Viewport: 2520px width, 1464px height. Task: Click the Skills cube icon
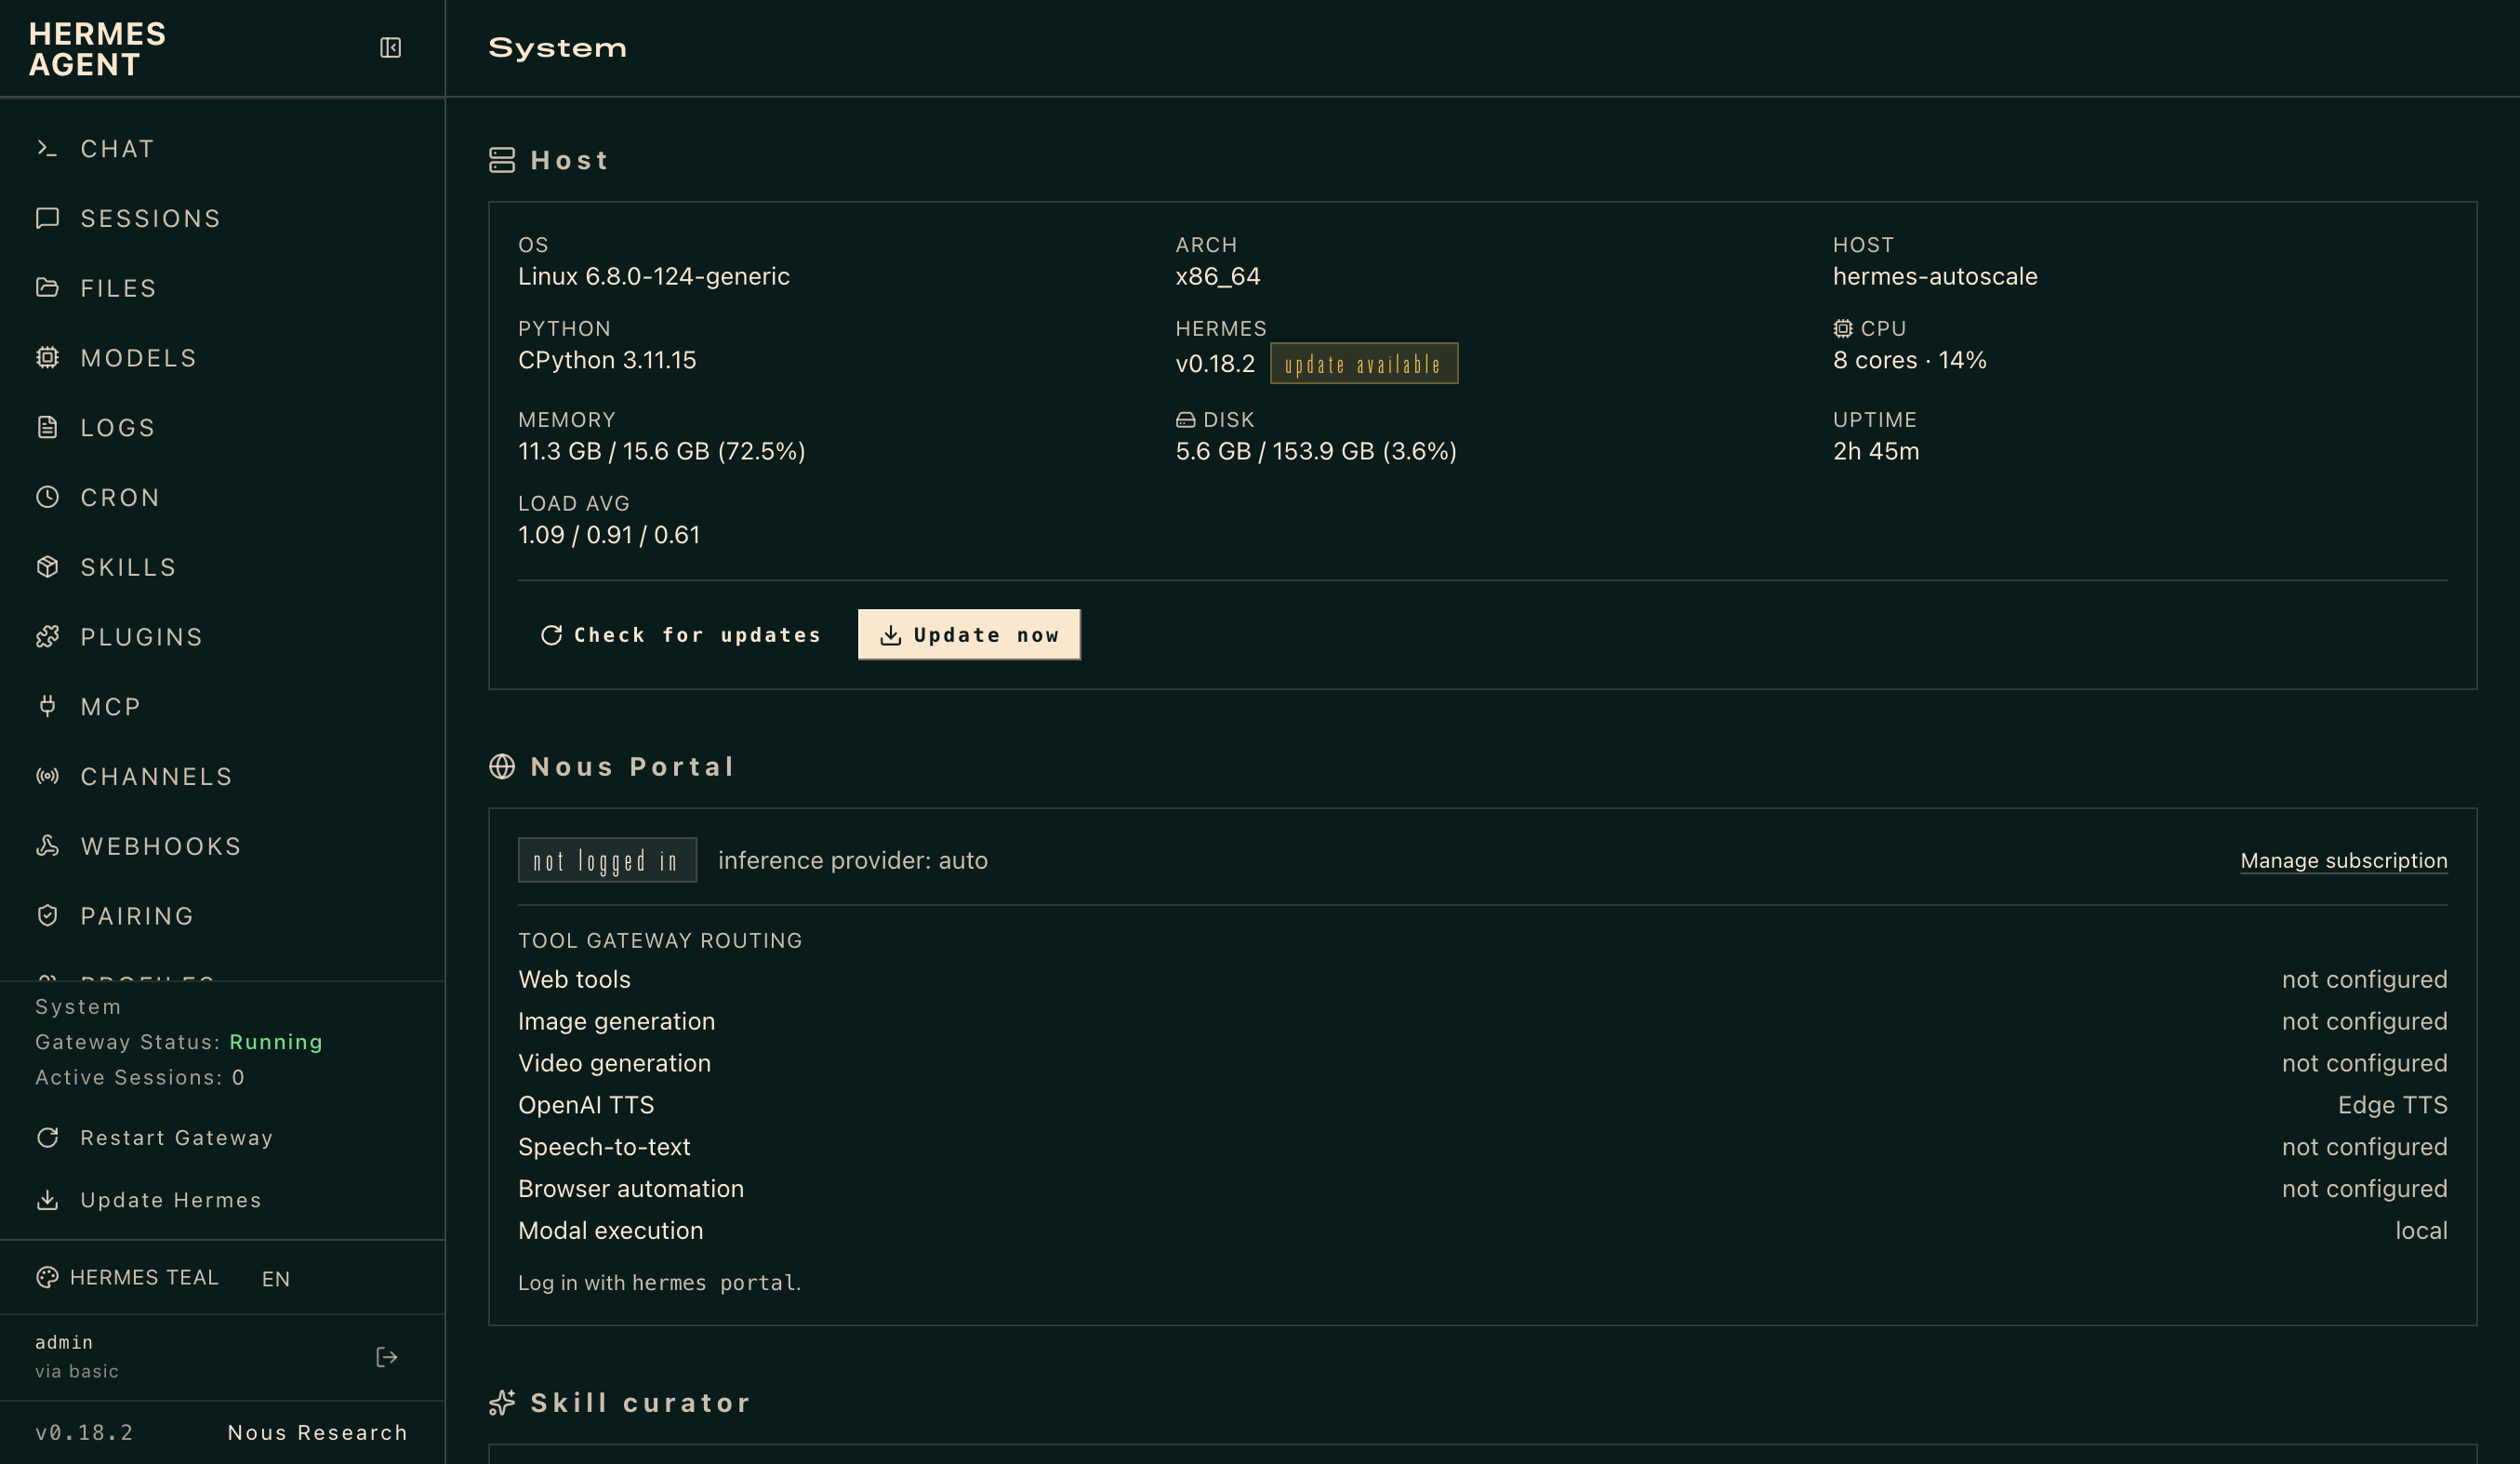(47, 567)
